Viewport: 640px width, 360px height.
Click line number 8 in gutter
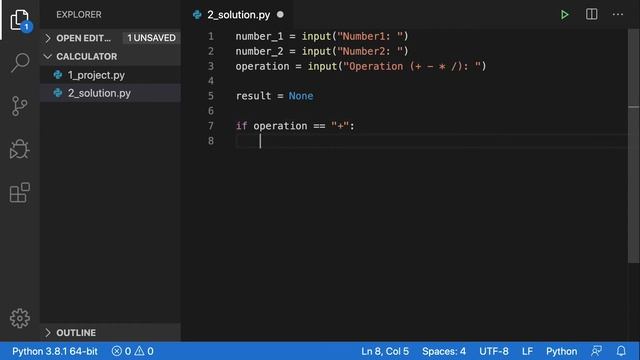(x=211, y=141)
